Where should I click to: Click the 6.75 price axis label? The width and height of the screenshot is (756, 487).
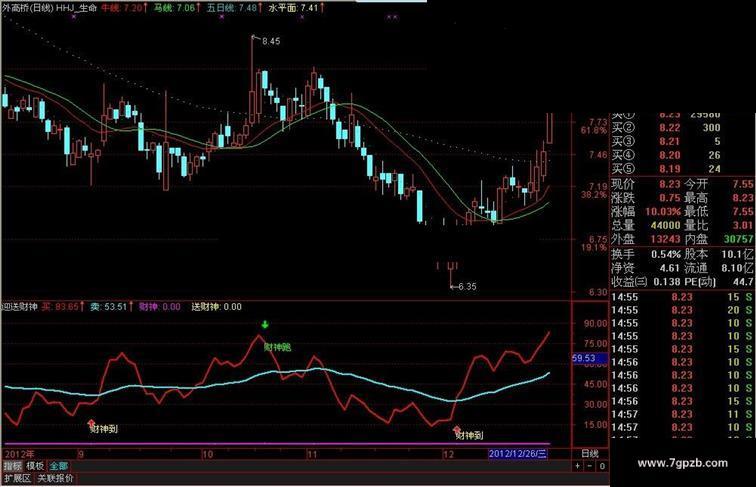coord(598,239)
